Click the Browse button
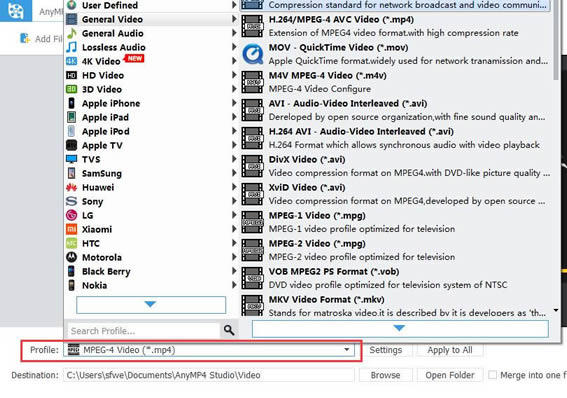 [385, 375]
